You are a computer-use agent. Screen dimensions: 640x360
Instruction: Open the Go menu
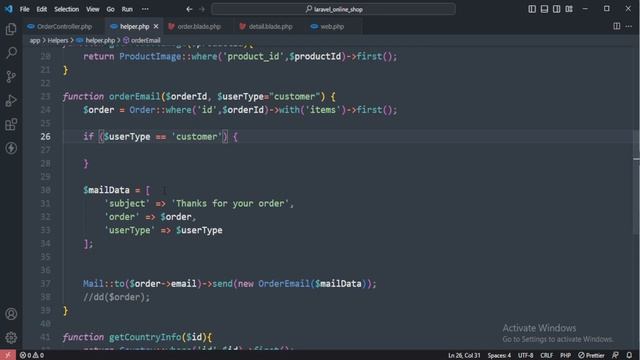(110, 9)
